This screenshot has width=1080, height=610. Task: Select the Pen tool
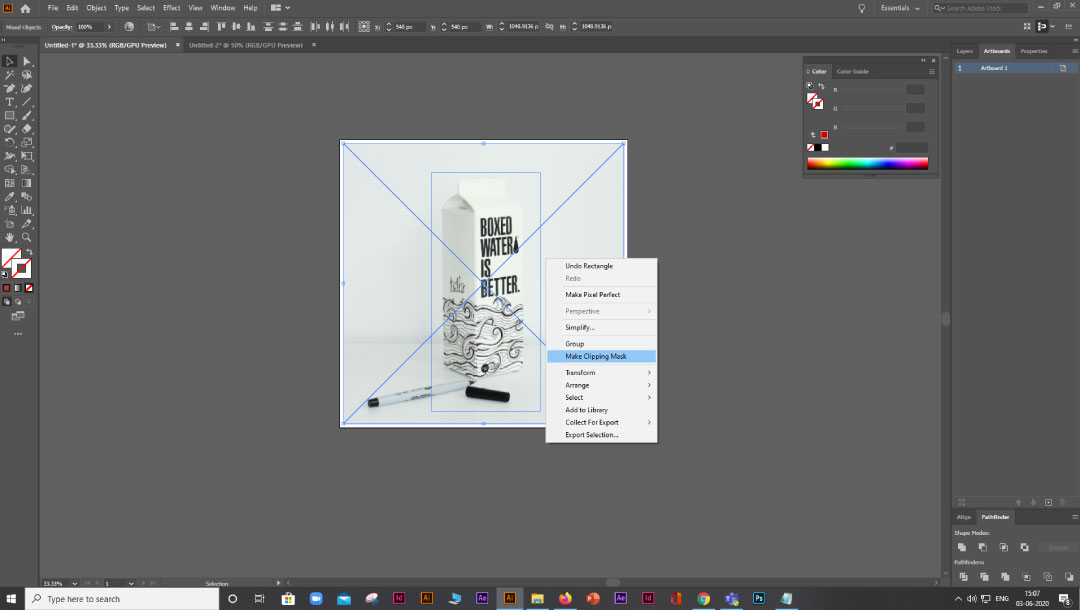point(10,88)
